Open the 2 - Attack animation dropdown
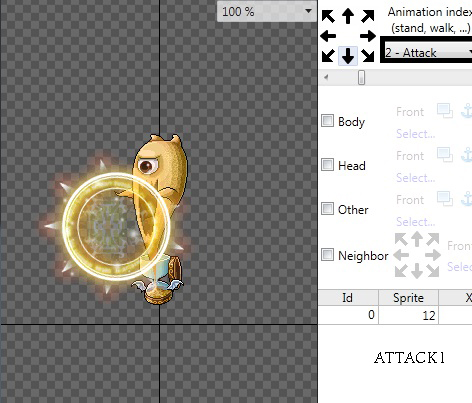This screenshot has width=472, height=403. (x=428, y=53)
